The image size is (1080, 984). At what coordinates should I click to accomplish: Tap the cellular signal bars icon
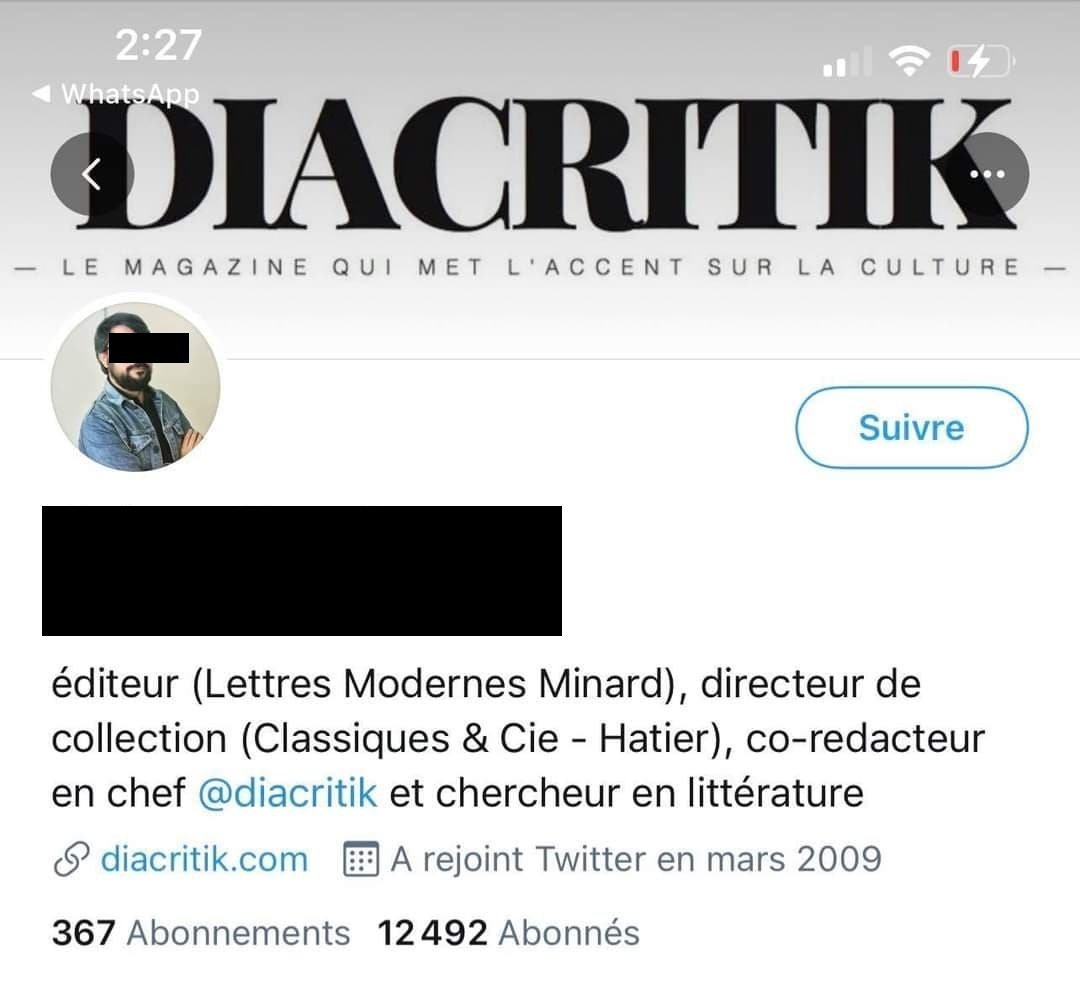(x=847, y=62)
